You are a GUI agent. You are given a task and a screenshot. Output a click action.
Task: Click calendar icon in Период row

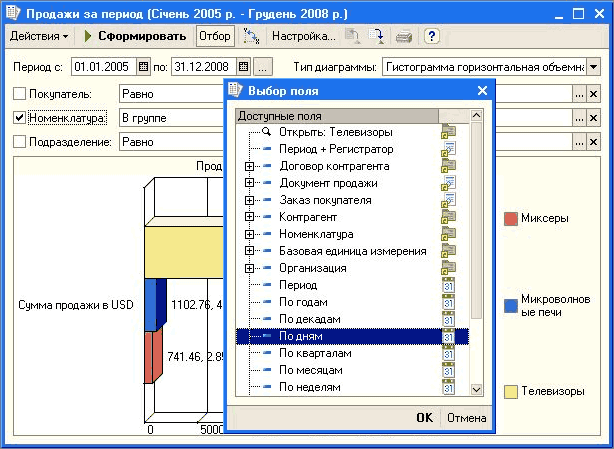(448, 285)
